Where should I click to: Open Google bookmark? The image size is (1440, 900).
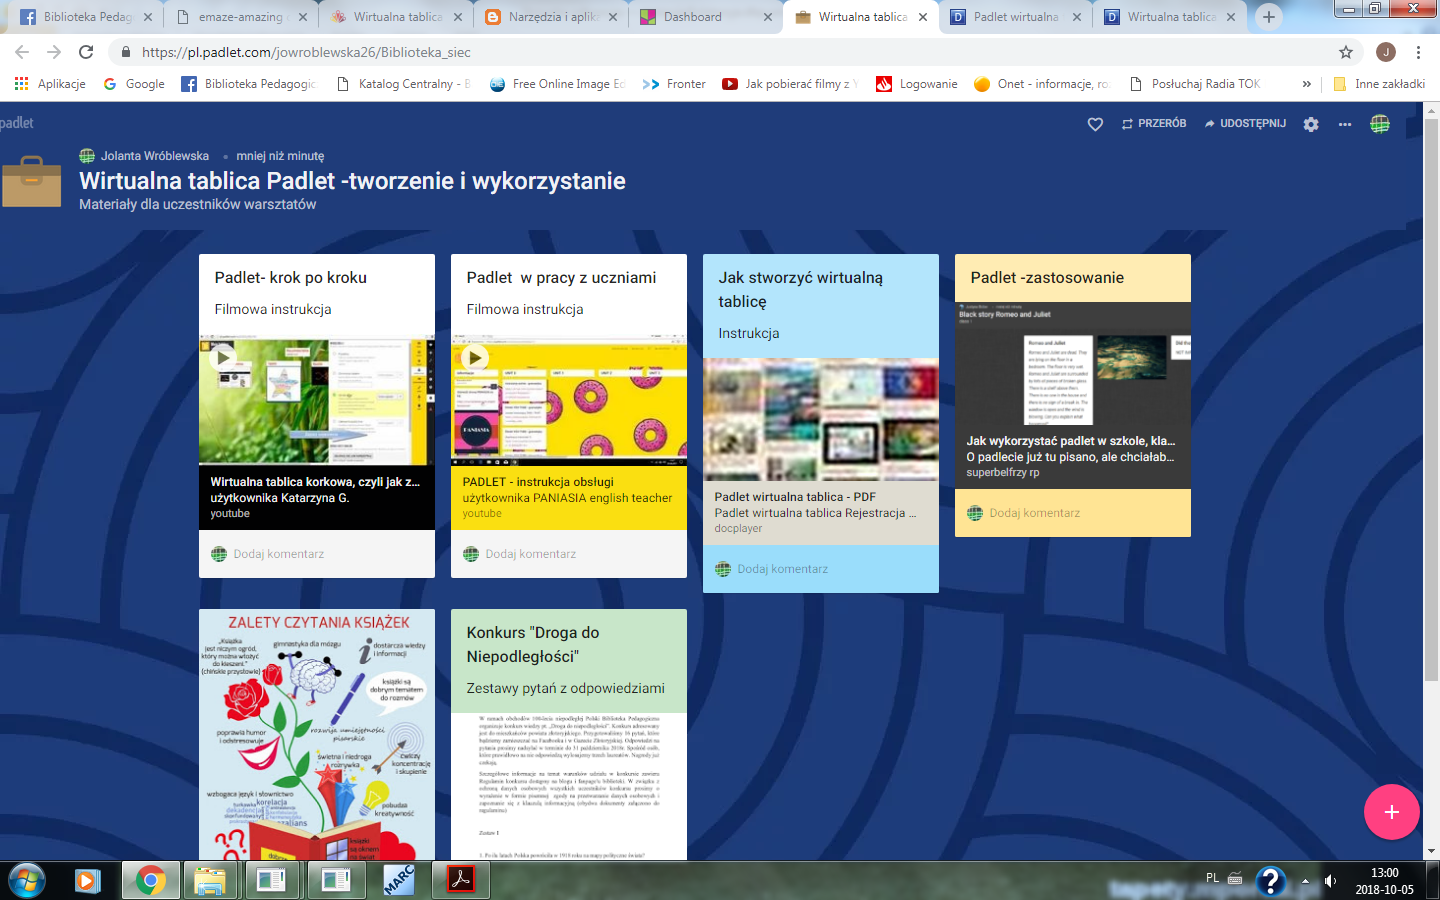pyautogui.click(x=134, y=84)
